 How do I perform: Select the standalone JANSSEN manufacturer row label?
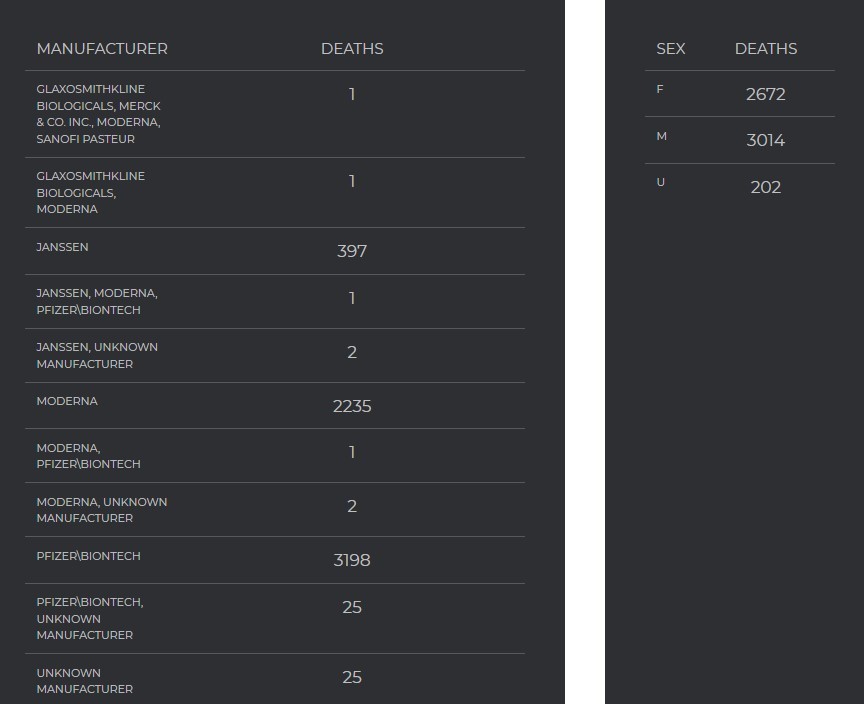click(62, 247)
